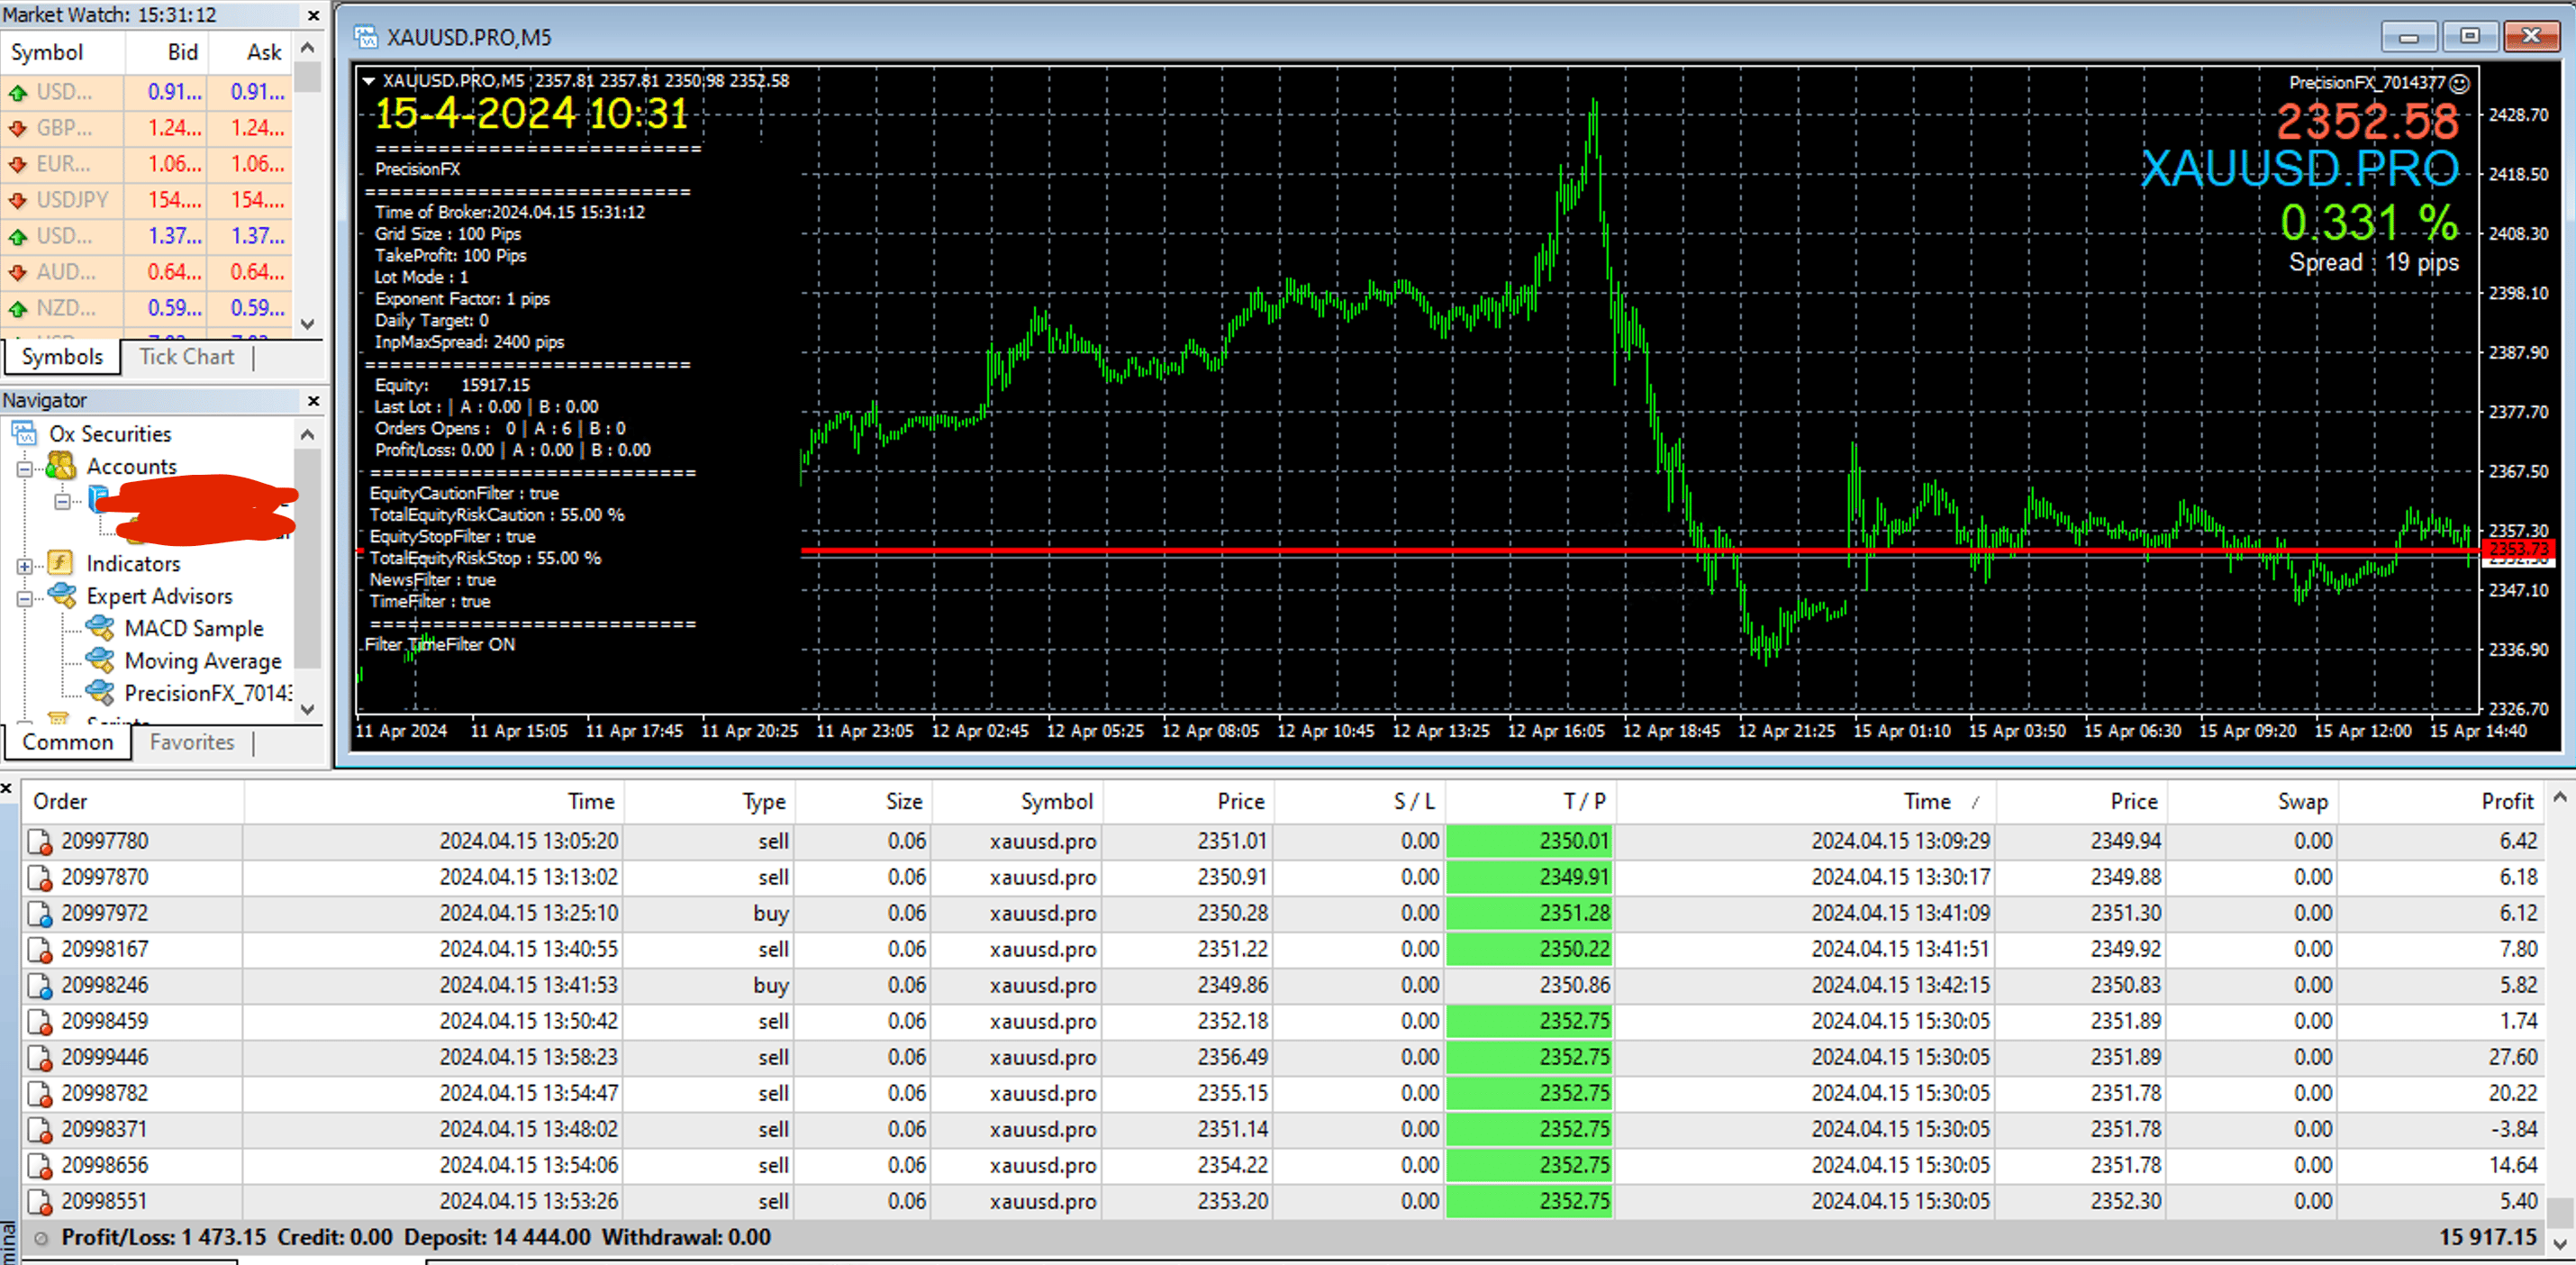Click the red price line label 2353.73
This screenshot has width=2576, height=1265.
click(2519, 548)
